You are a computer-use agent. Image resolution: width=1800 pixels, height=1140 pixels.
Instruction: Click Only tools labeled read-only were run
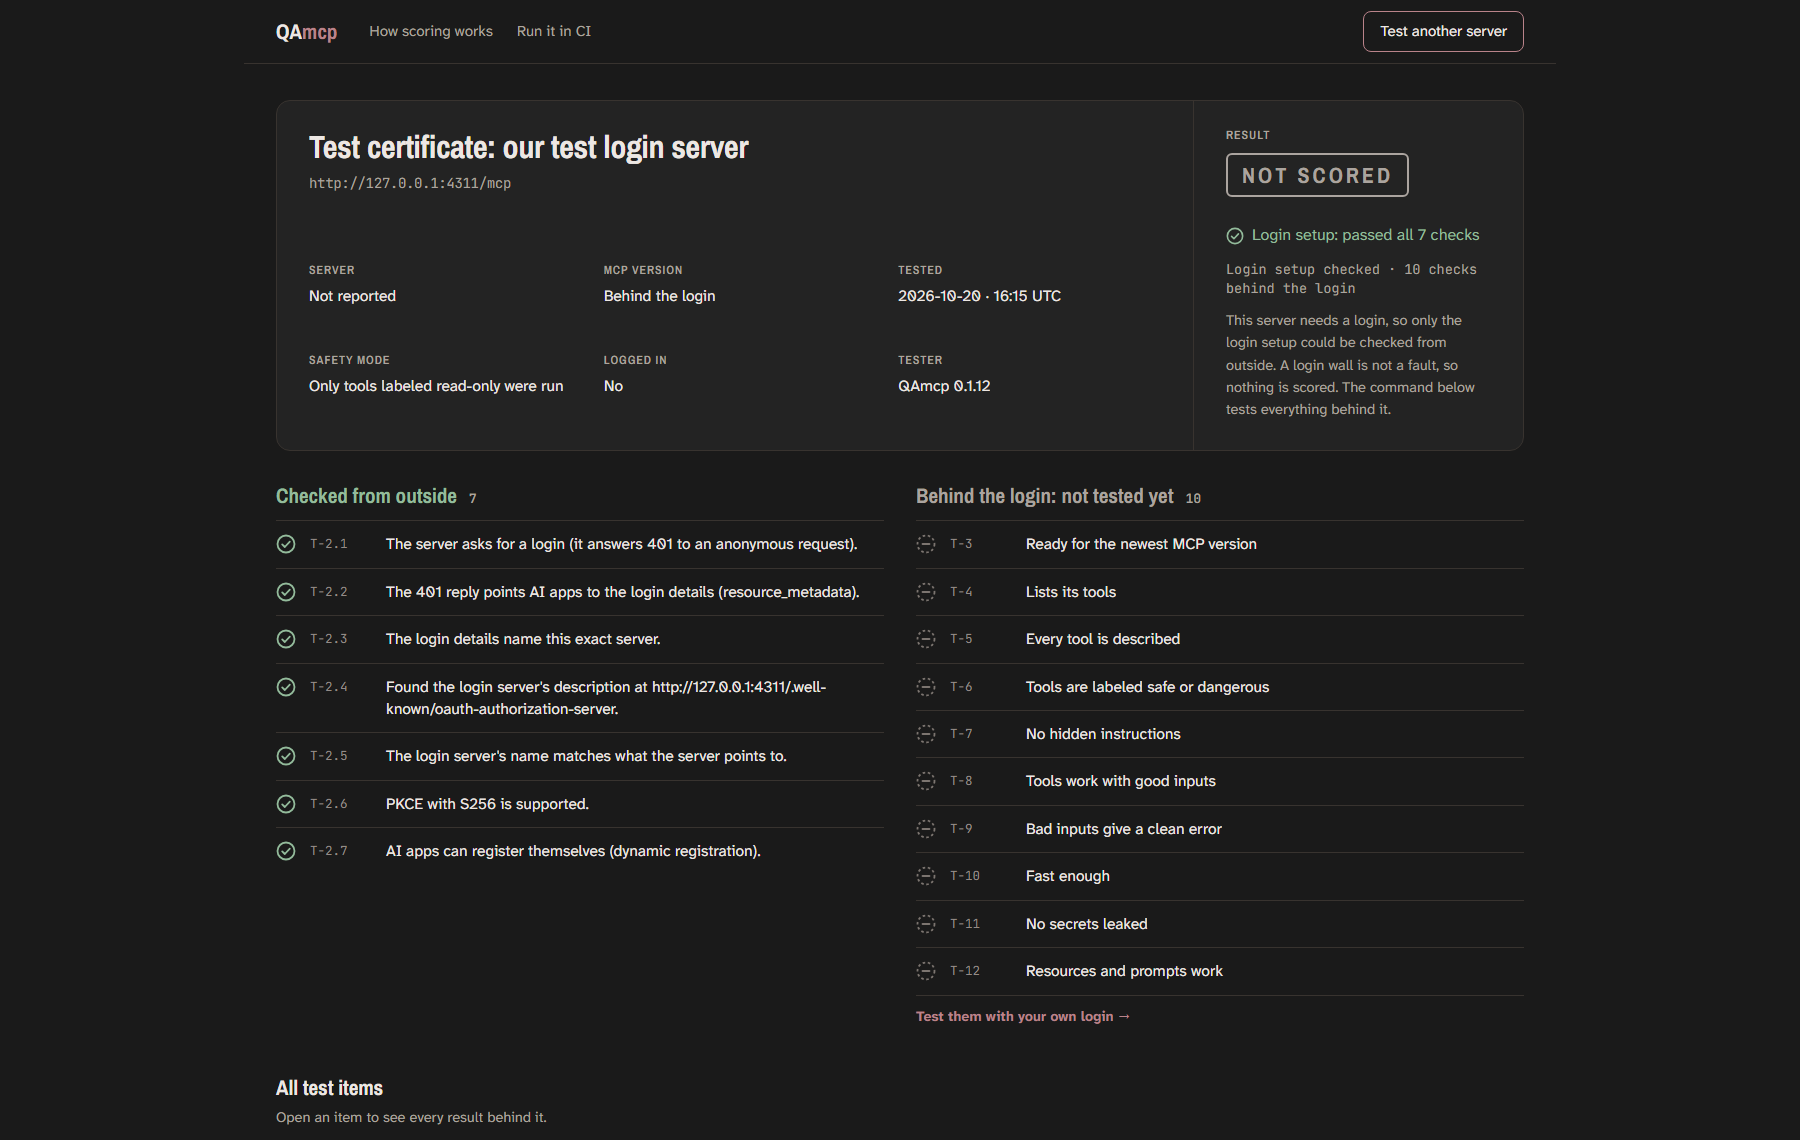click(x=436, y=386)
